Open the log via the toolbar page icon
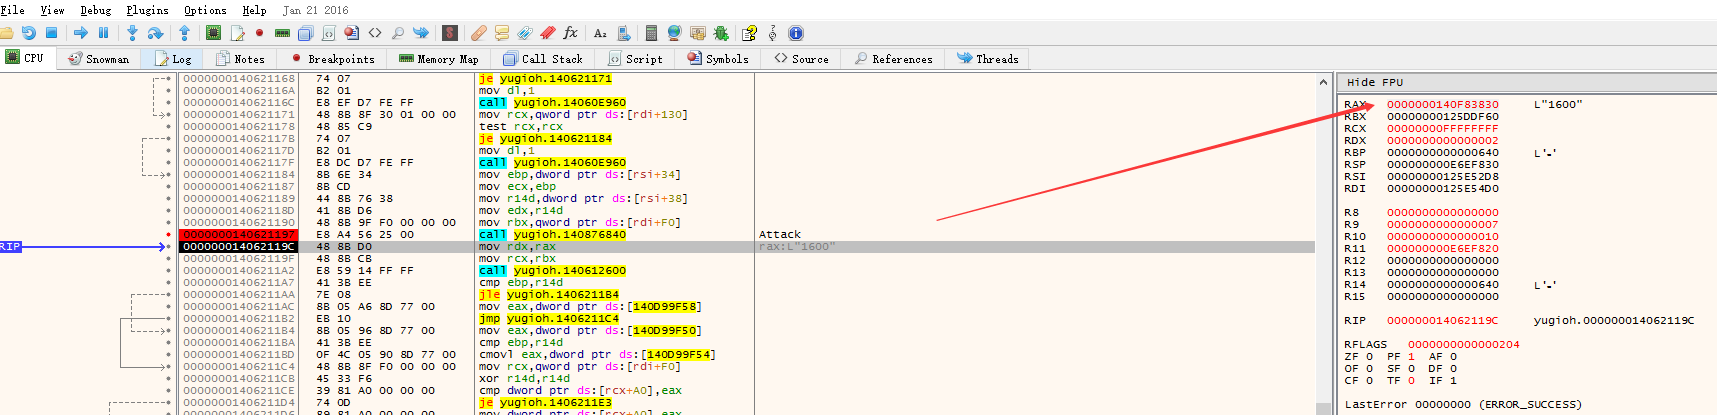This screenshot has height=415, width=1717. [x=237, y=33]
